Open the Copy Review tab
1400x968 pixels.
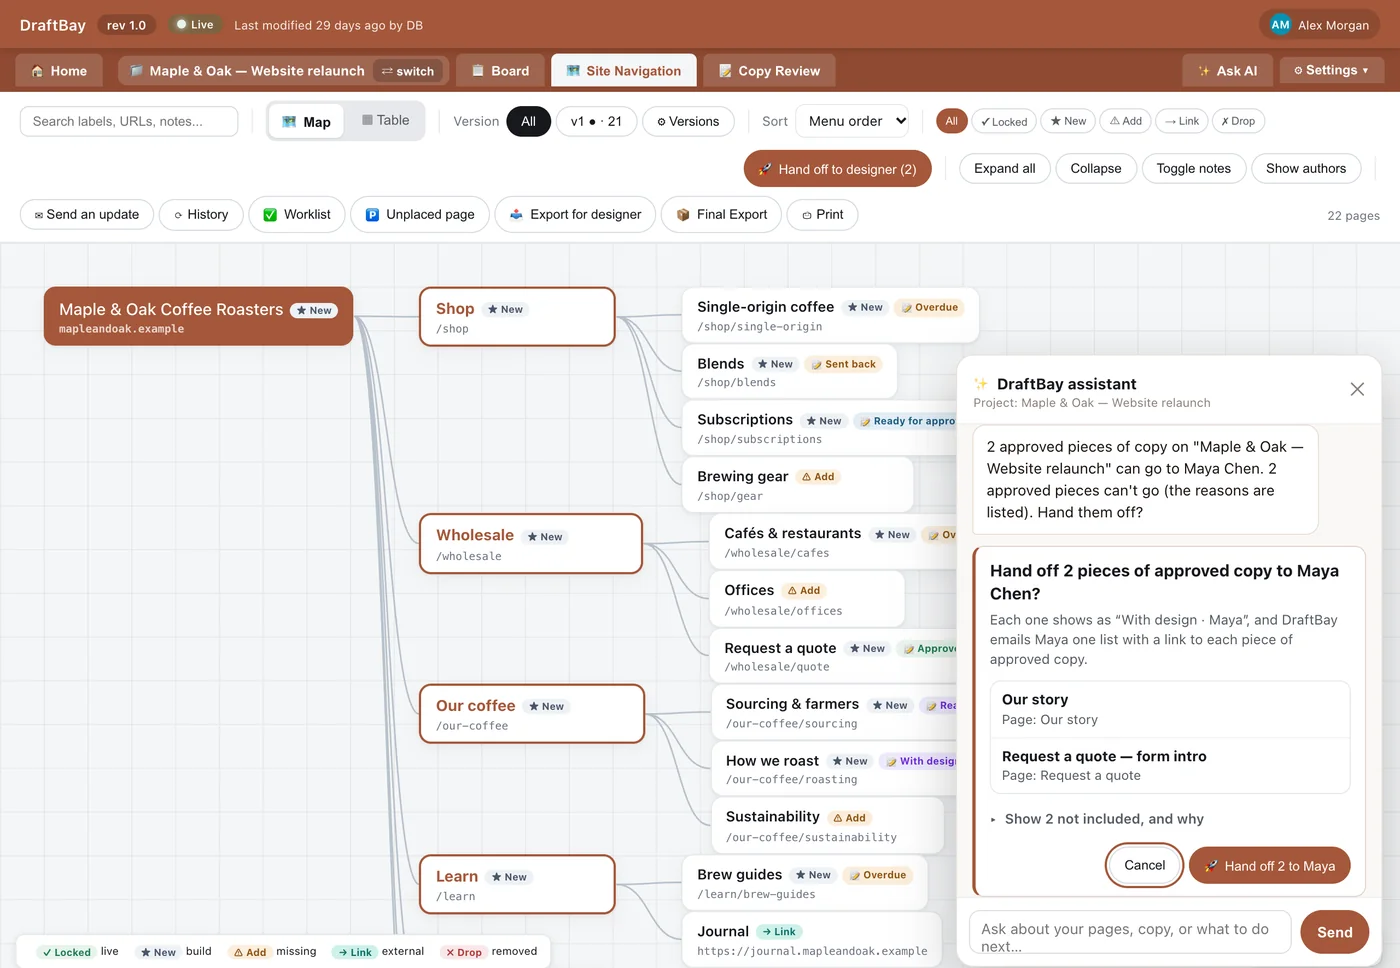pos(769,71)
